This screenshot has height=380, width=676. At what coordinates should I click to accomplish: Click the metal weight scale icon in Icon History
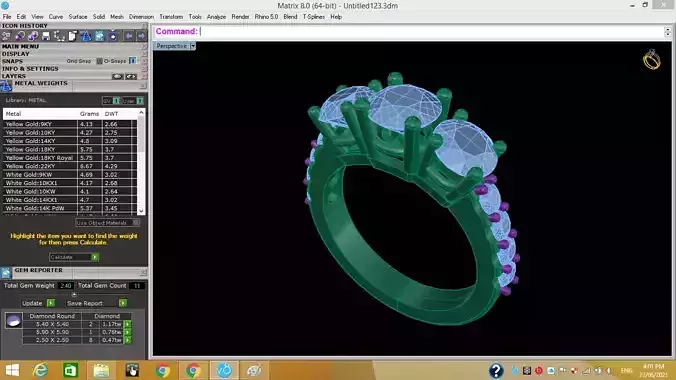(86, 36)
